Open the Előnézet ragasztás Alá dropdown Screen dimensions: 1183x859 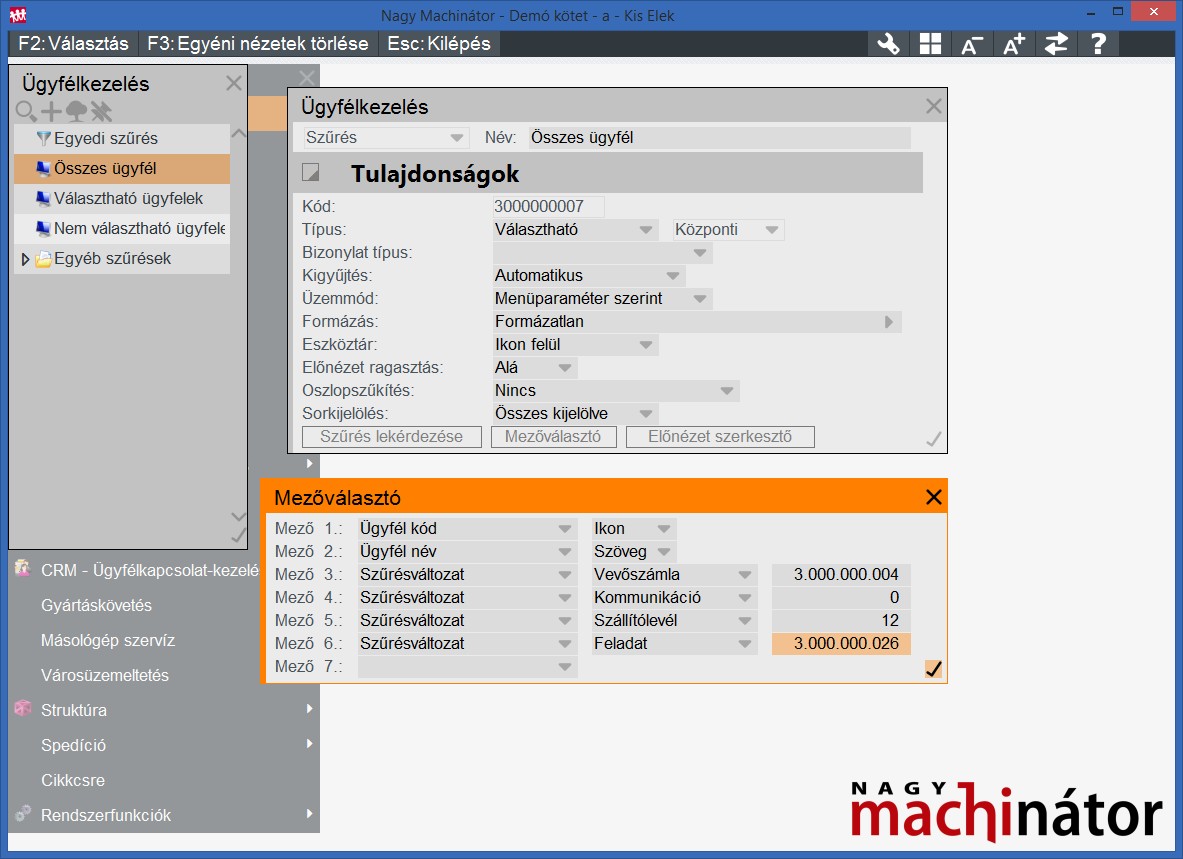click(x=565, y=368)
